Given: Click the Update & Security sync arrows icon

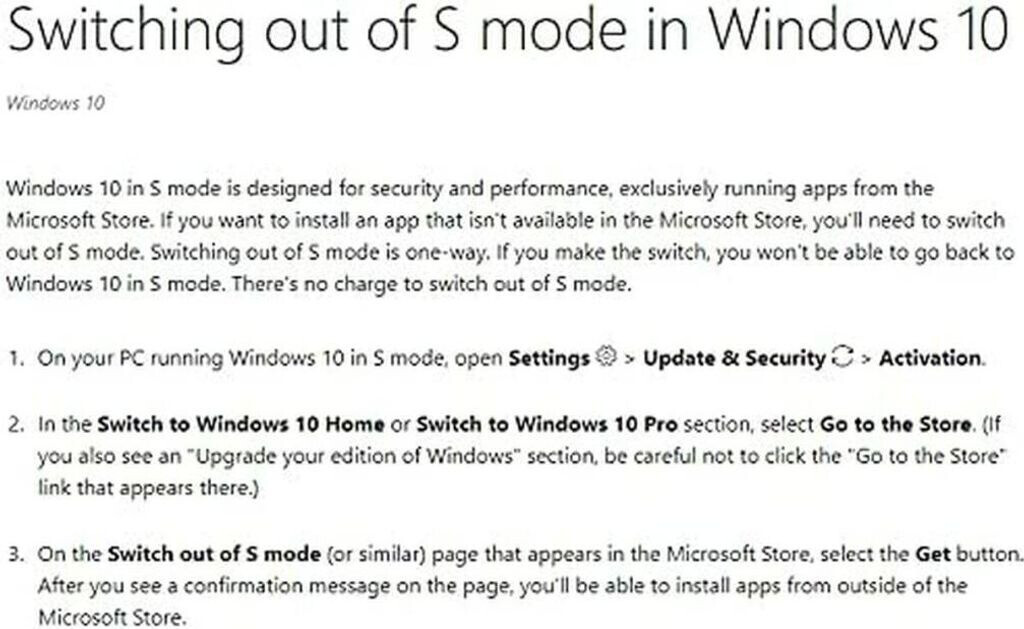Looking at the screenshot, I should (x=842, y=357).
